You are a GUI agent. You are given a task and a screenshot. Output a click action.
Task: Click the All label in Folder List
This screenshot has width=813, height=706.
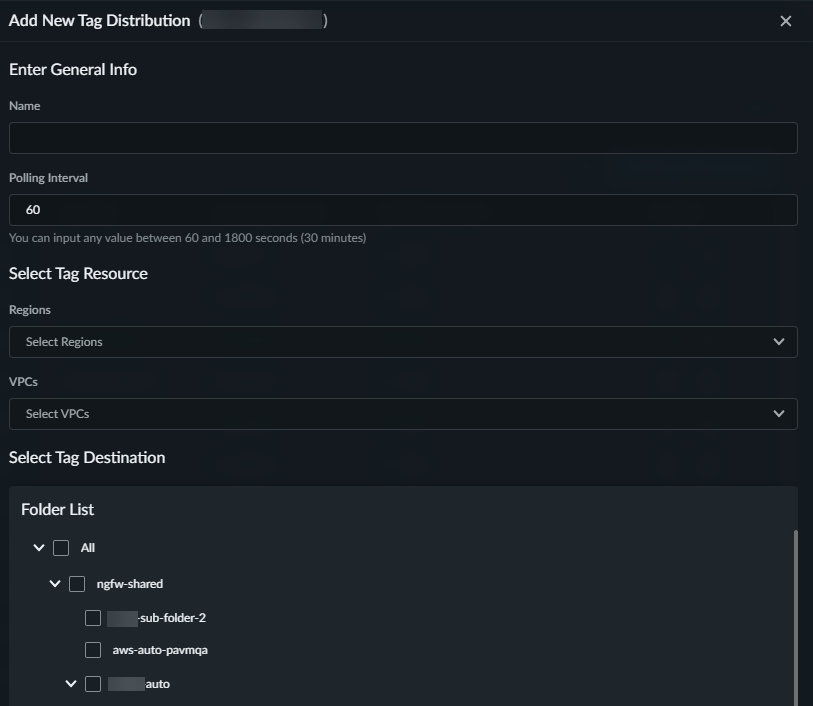coord(88,548)
